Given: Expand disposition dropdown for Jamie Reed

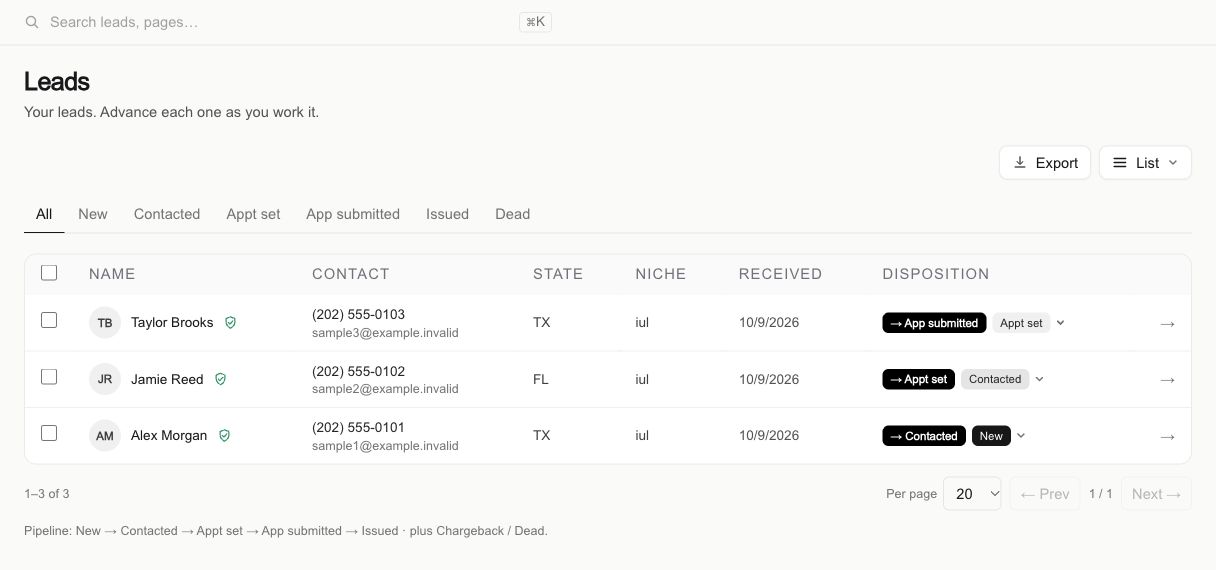Looking at the screenshot, I should (x=1040, y=379).
